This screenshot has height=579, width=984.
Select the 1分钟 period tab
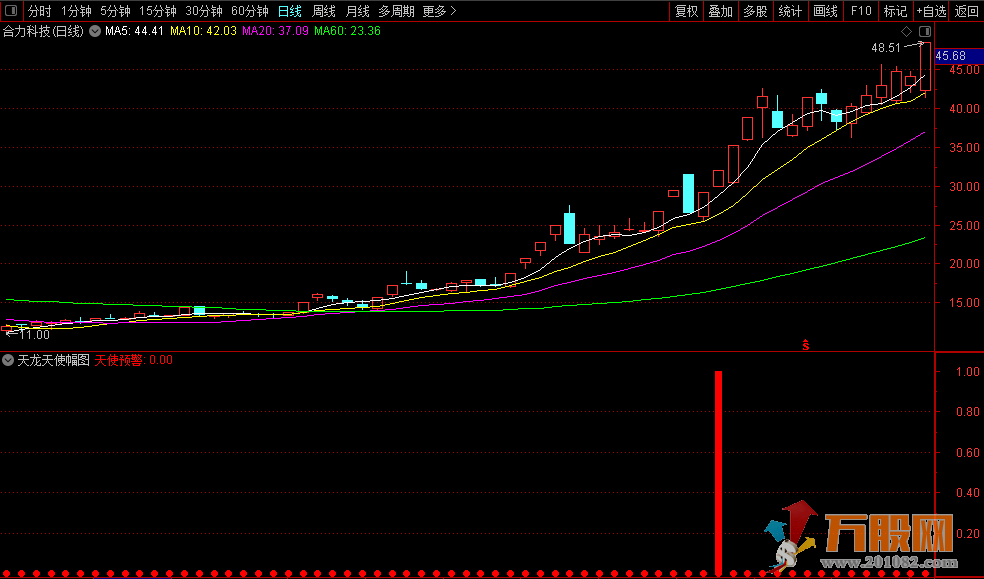(x=76, y=11)
